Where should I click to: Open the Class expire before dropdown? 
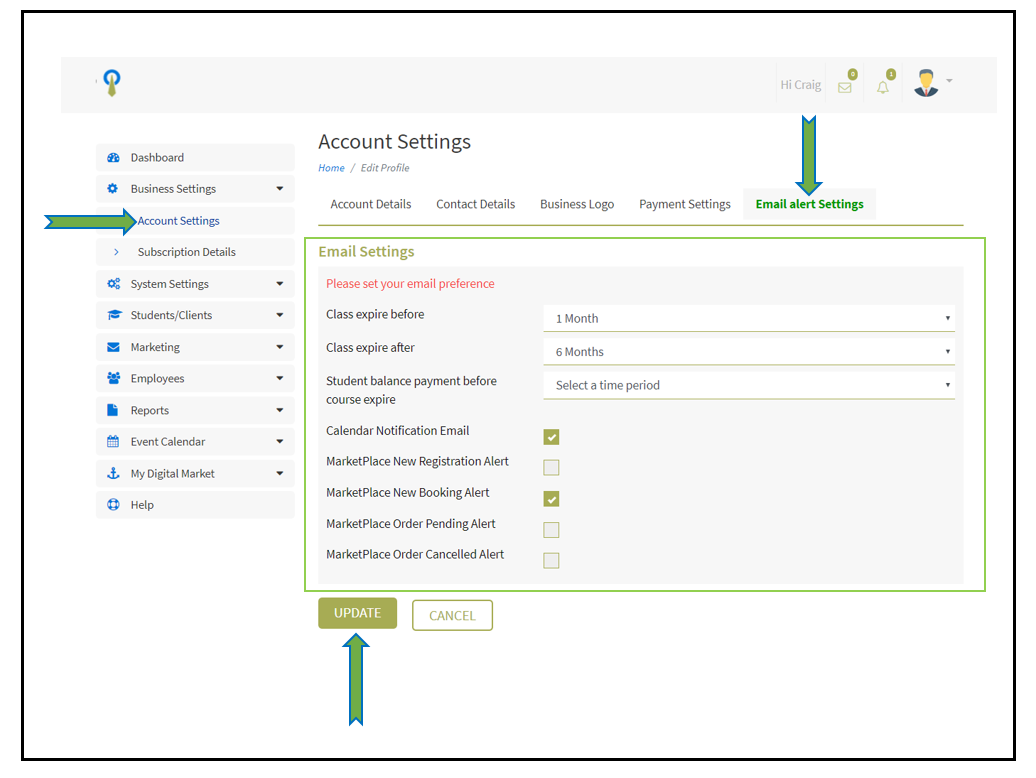coord(748,319)
